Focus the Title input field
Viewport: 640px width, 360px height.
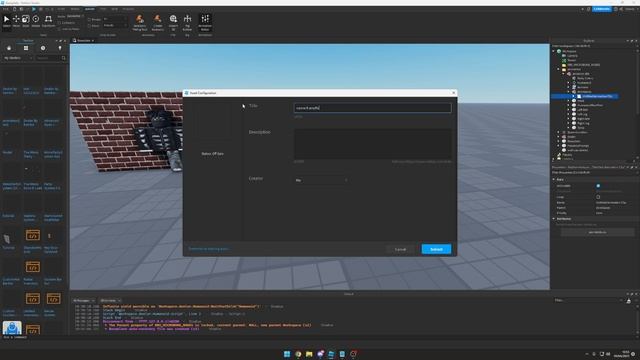[x=372, y=108]
